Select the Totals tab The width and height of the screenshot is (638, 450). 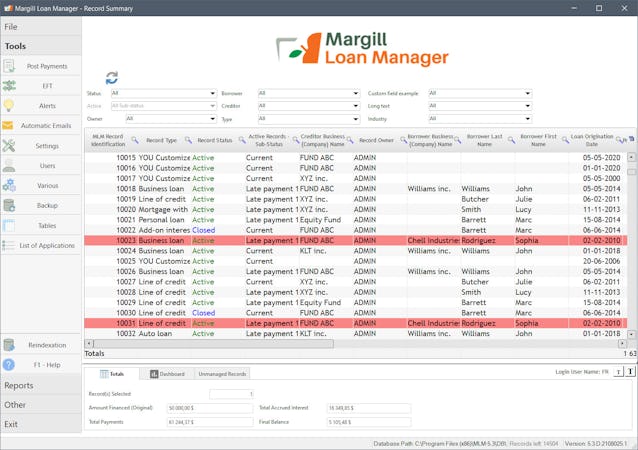[112, 374]
